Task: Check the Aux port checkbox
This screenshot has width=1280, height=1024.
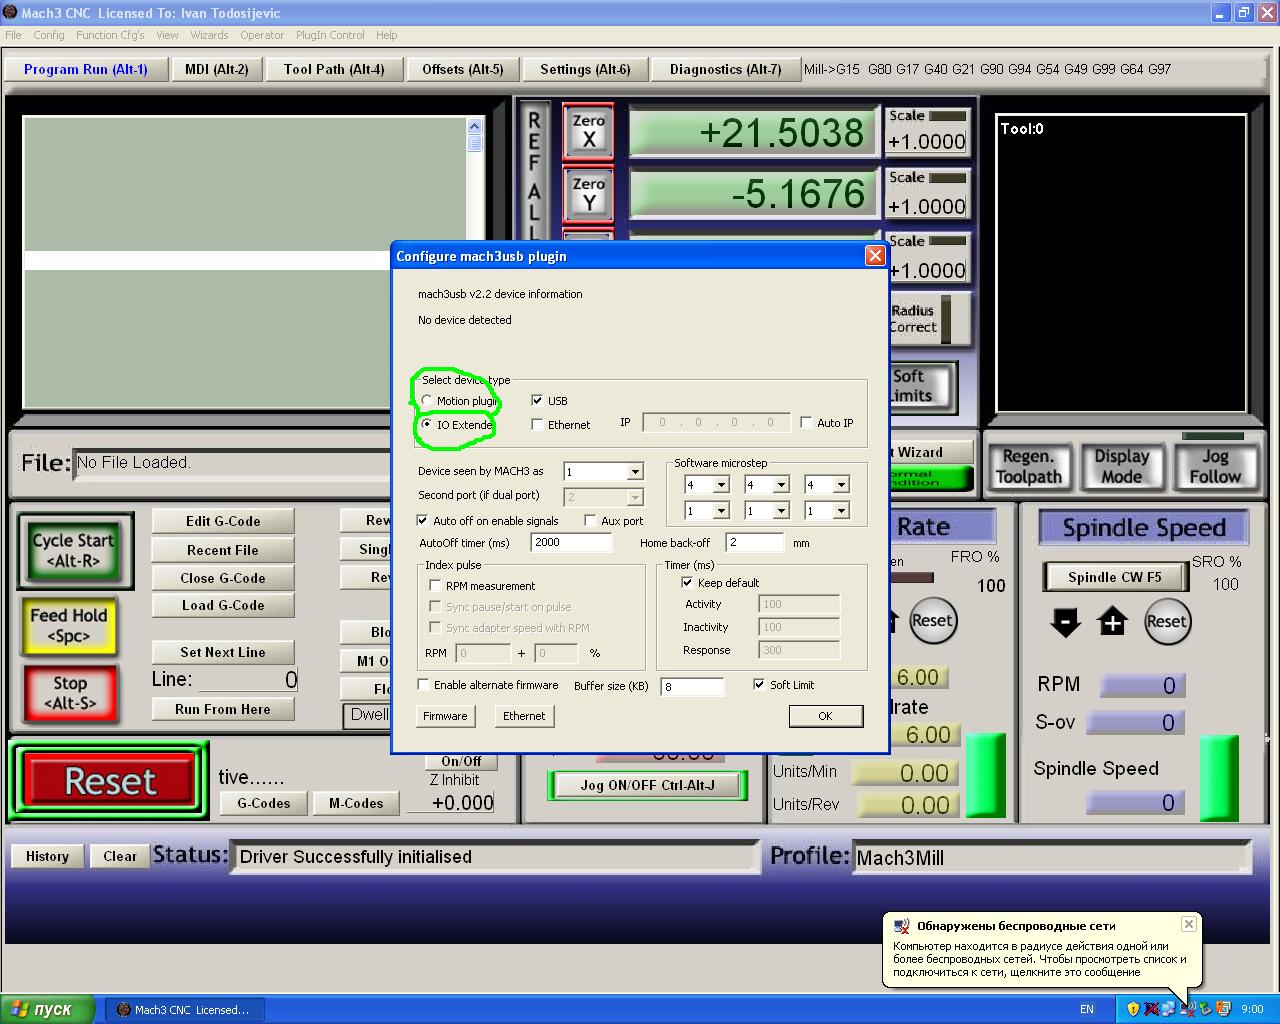Action: click(590, 520)
